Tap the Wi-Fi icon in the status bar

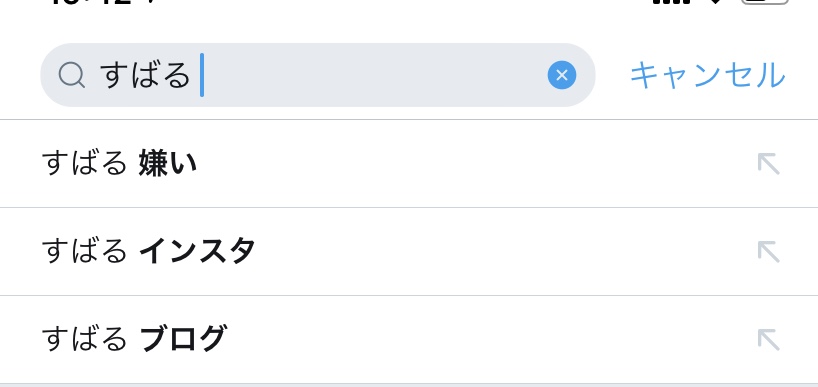click(715, 2)
